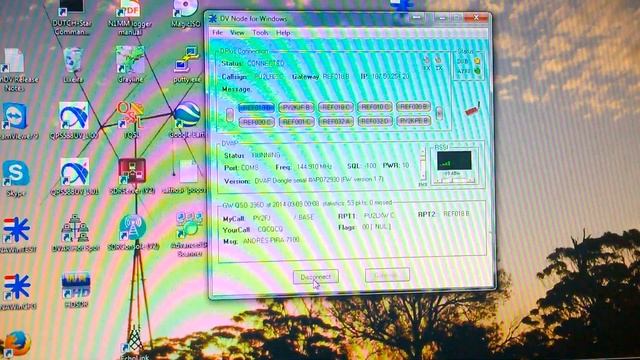The image size is (640, 360).
Task: Click the green status LED below DSR
Action: coord(477,71)
